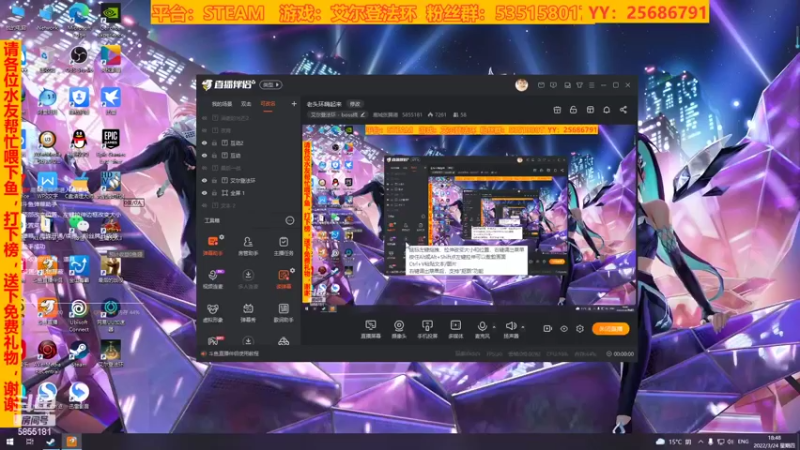Screen dimensions: 800x450
Task: Toggle visibility of the 直播2 source
Action: (205, 143)
